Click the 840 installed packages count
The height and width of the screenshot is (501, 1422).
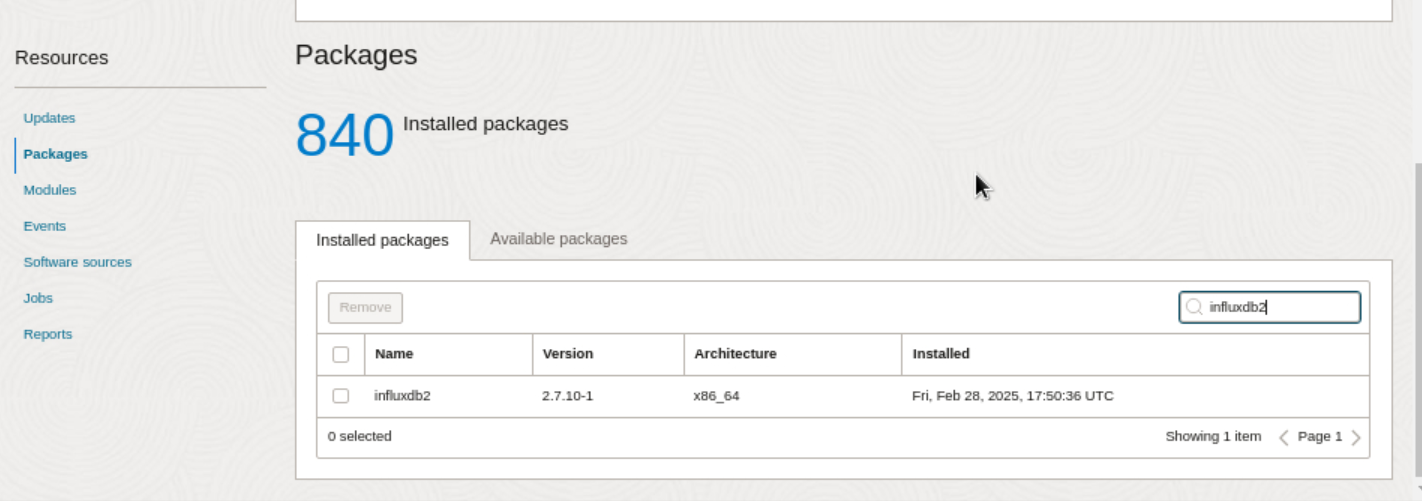[x=345, y=135]
